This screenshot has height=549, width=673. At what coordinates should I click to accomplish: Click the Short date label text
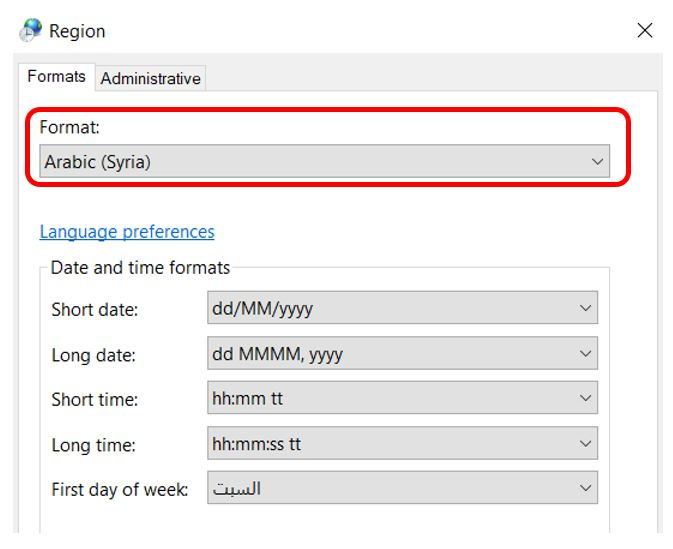click(95, 310)
